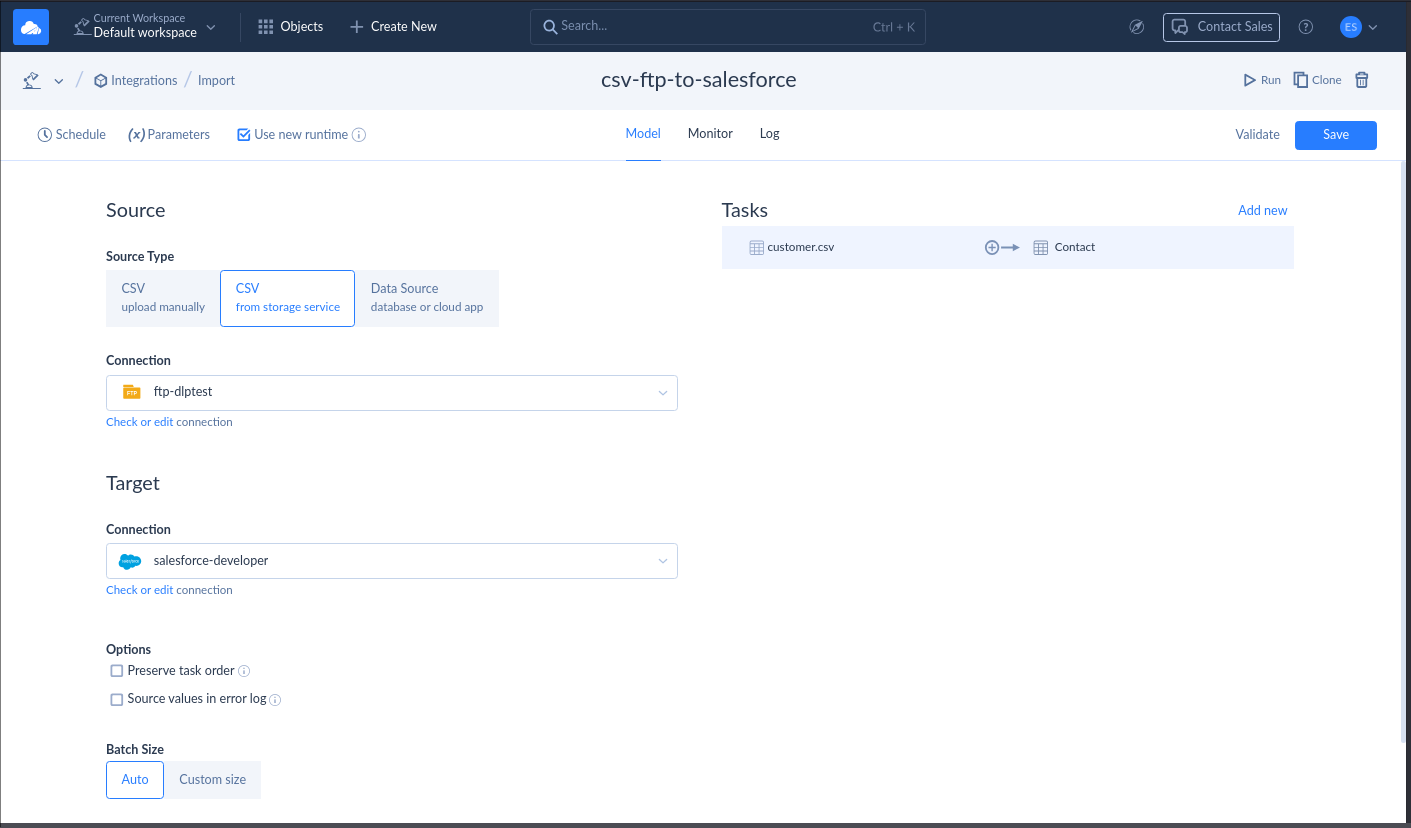The width and height of the screenshot is (1411, 828).
Task: Clone the current integration
Action: (1317, 79)
